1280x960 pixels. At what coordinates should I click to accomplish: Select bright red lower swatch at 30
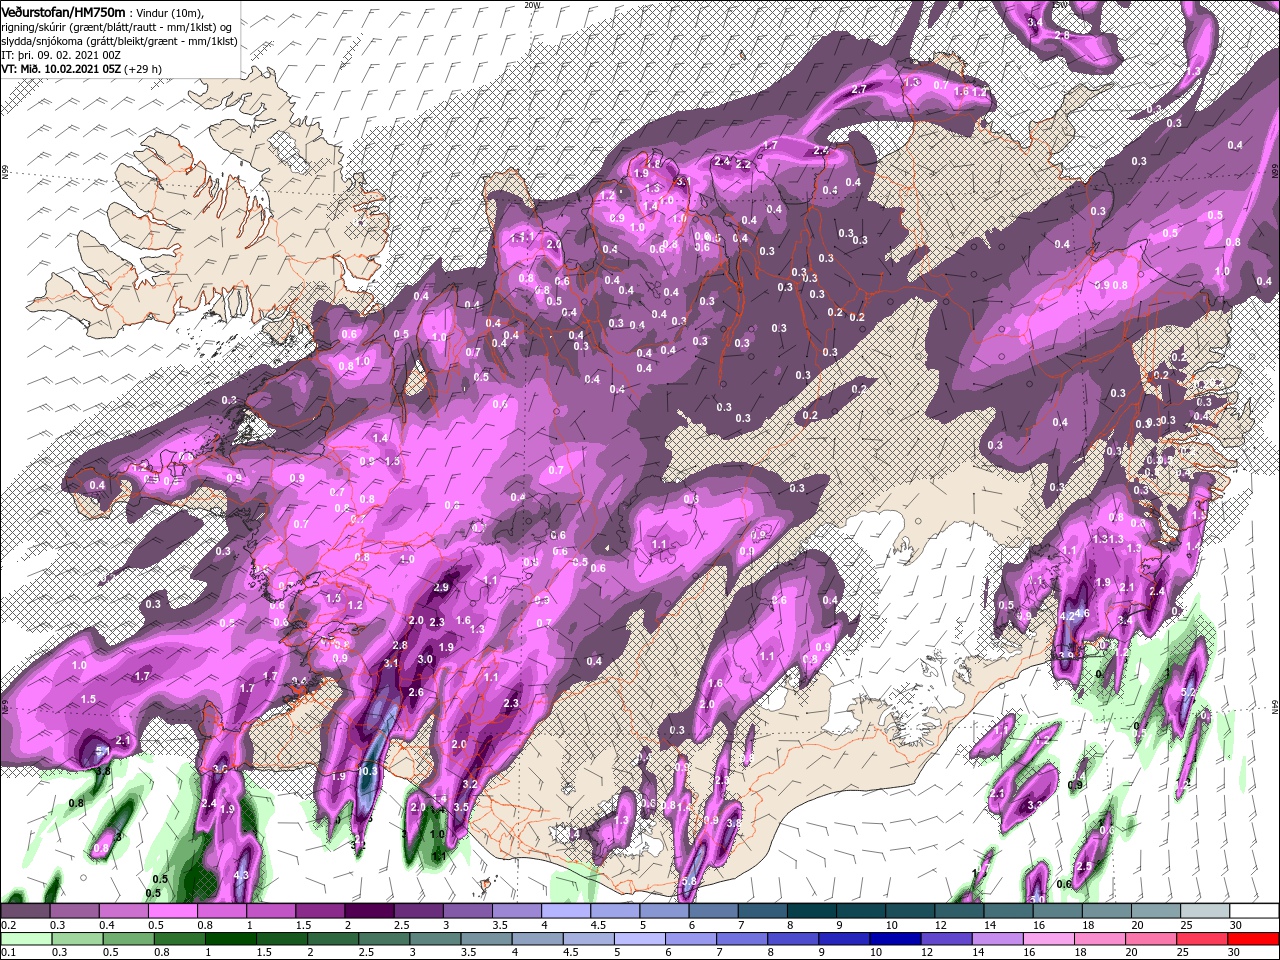(x=1254, y=939)
